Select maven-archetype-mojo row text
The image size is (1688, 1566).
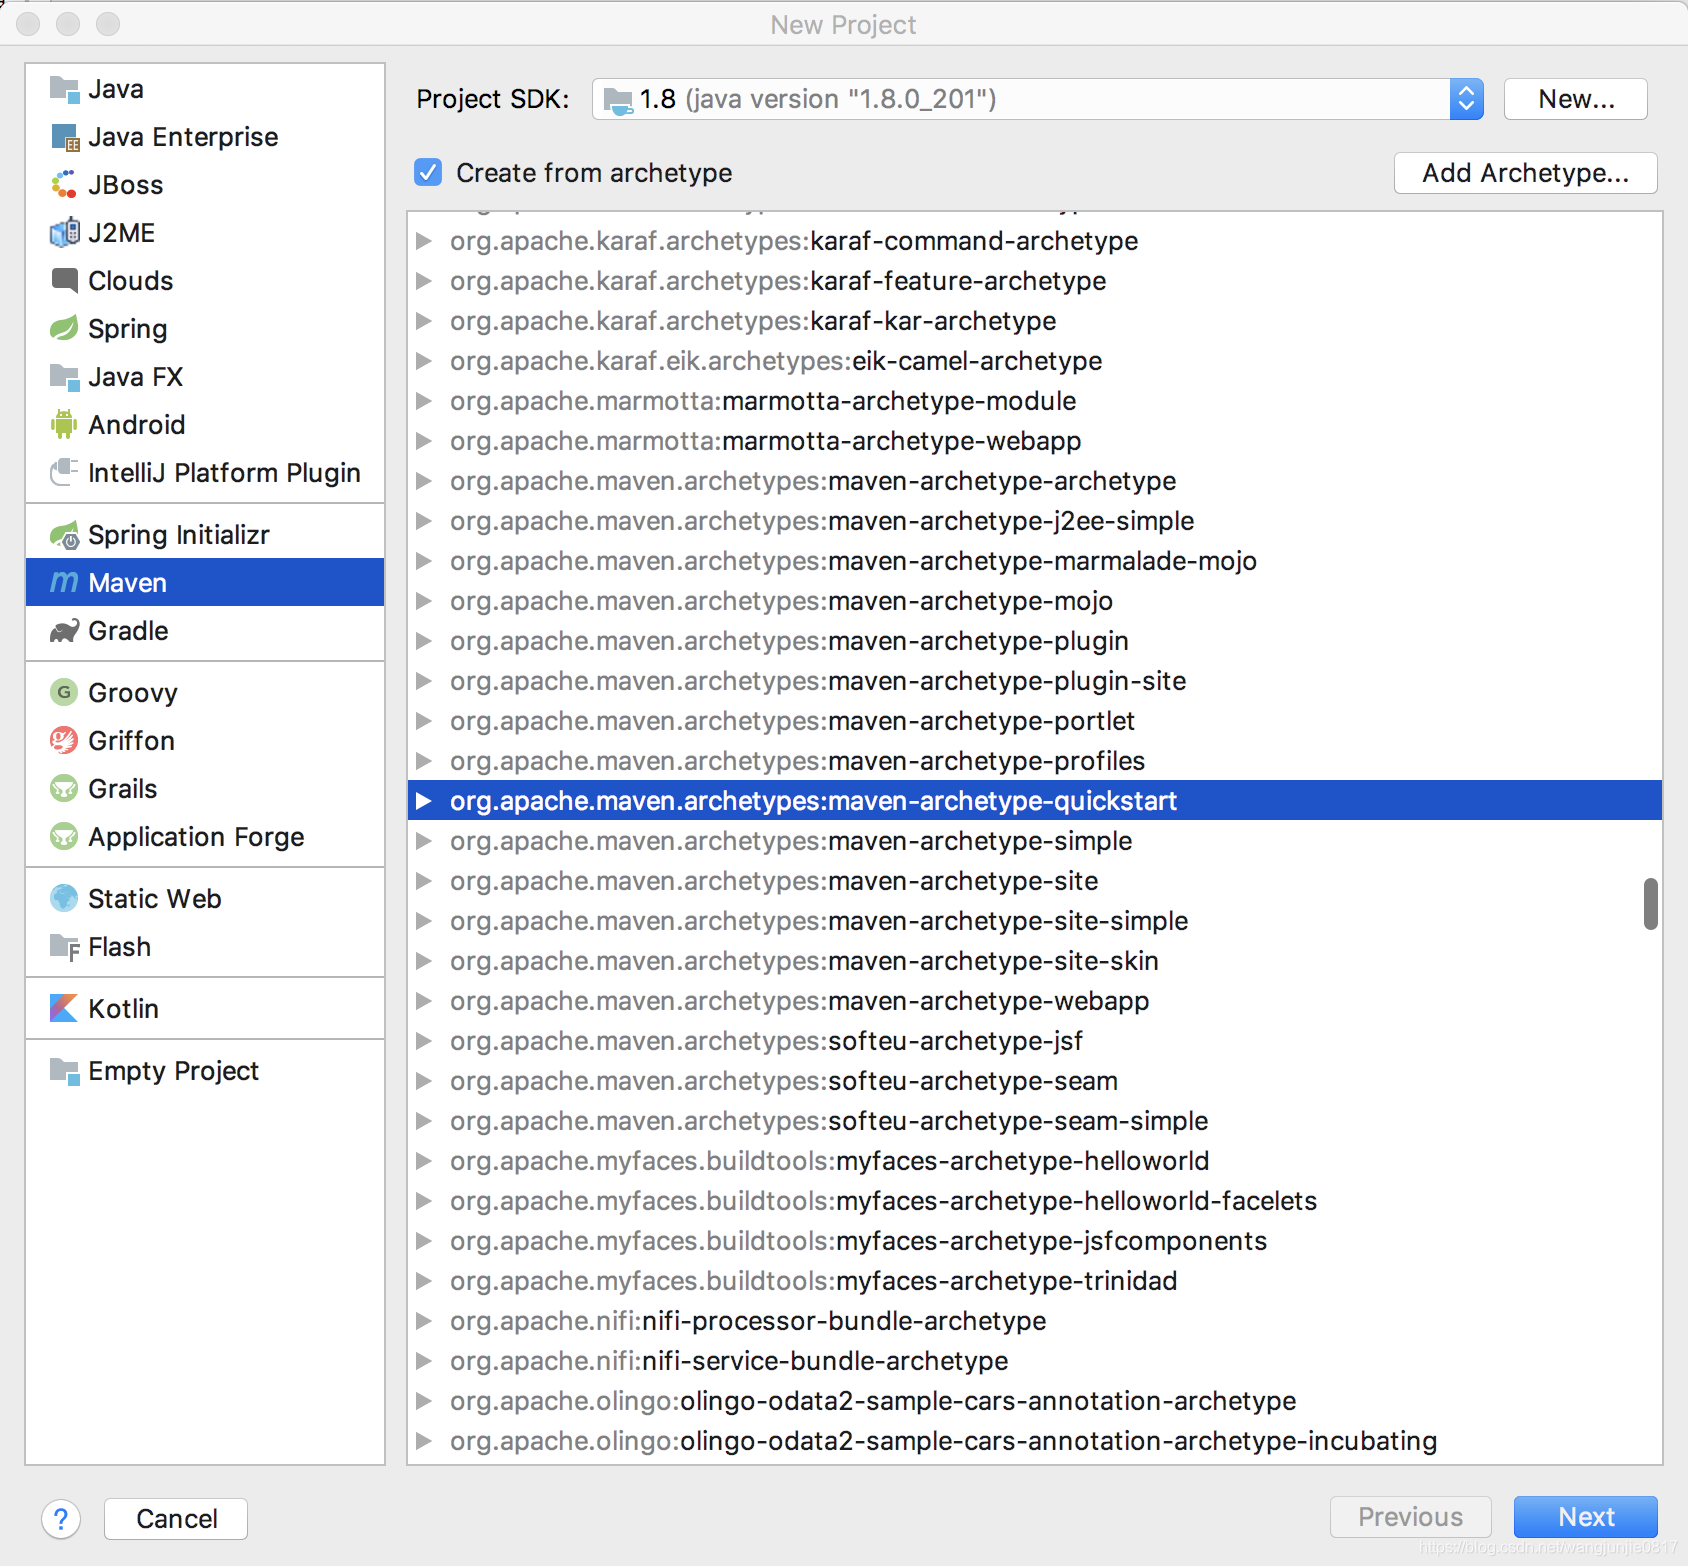tap(781, 601)
